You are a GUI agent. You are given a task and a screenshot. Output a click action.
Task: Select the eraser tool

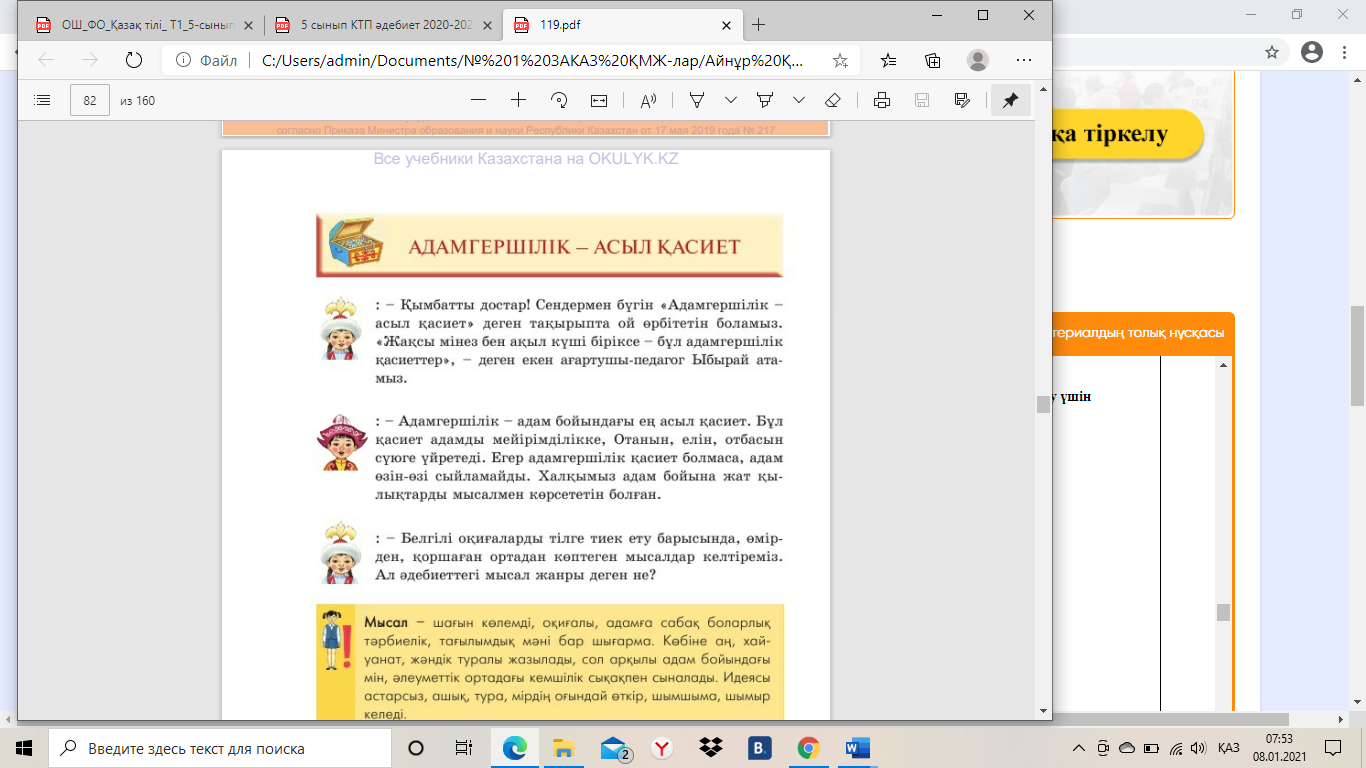833,100
